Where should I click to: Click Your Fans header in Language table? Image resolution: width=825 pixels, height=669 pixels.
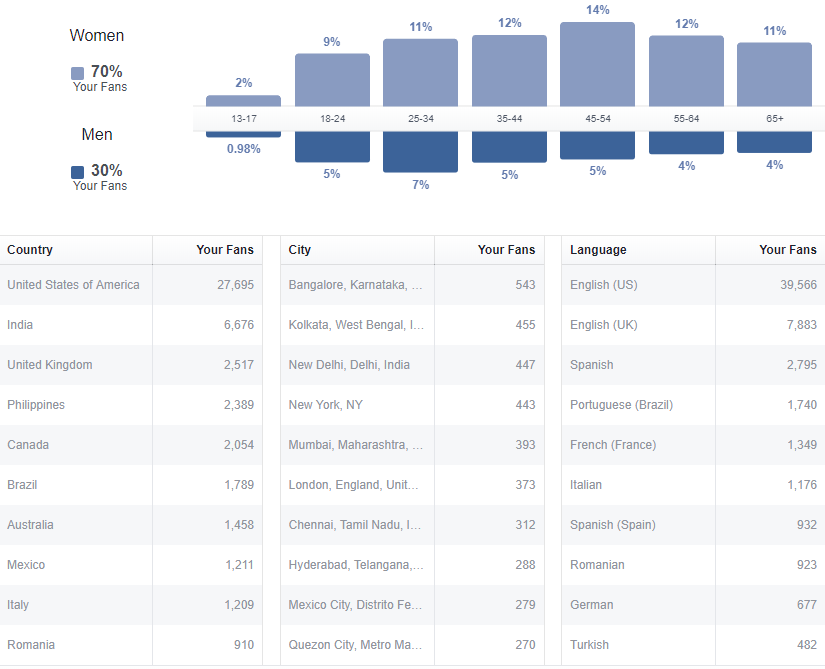(787, 250)
